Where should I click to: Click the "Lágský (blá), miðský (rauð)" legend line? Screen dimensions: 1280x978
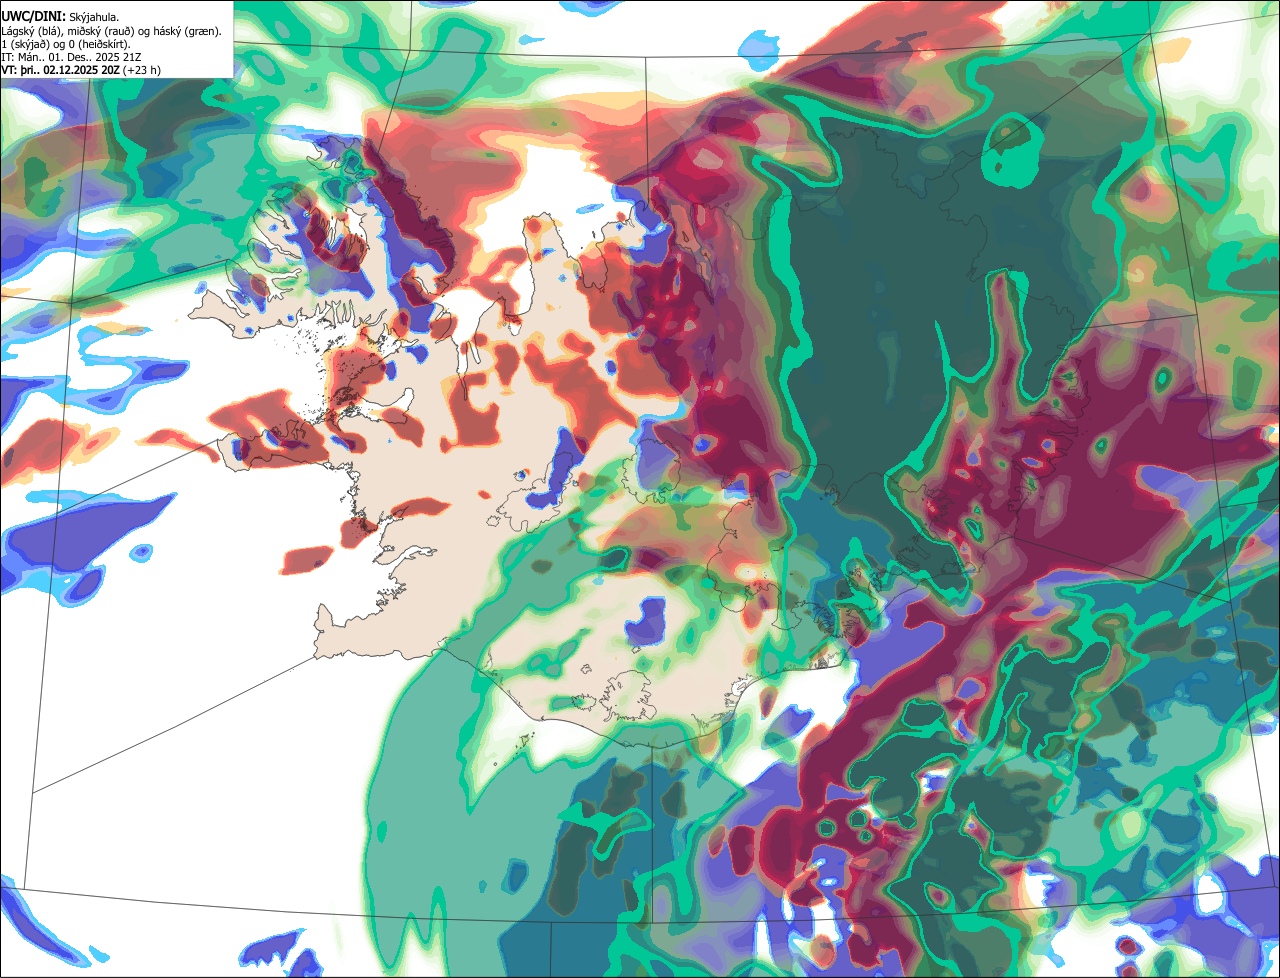coord(112,31)
